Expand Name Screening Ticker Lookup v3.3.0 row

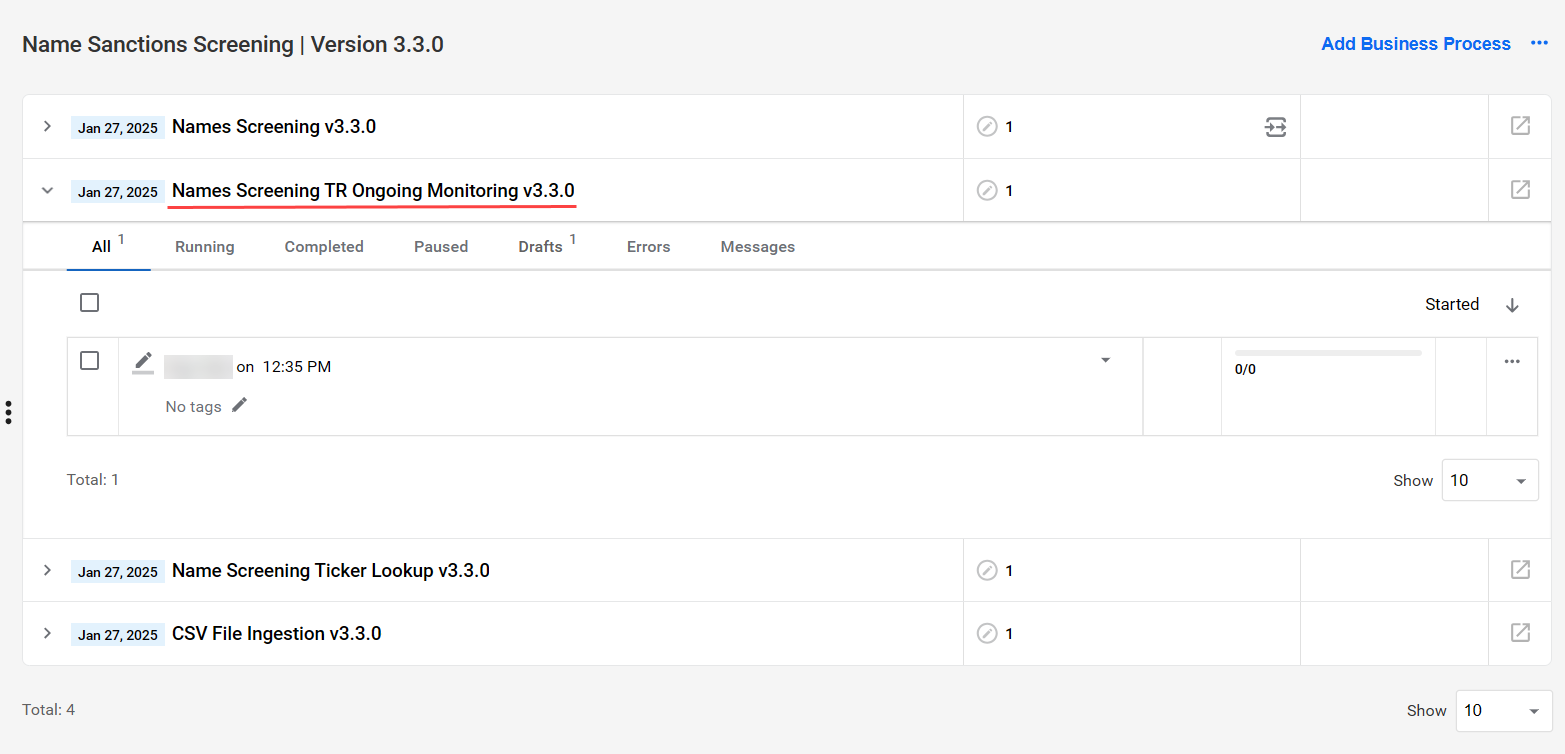(47, 570)
